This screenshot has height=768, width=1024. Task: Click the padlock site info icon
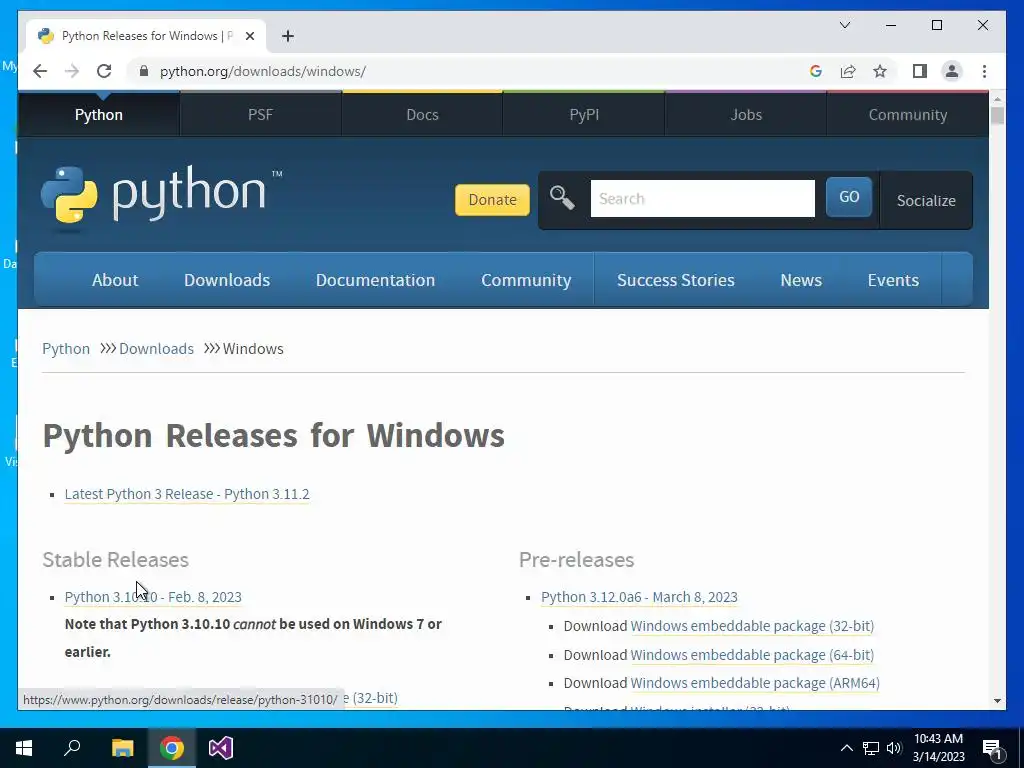144,71
